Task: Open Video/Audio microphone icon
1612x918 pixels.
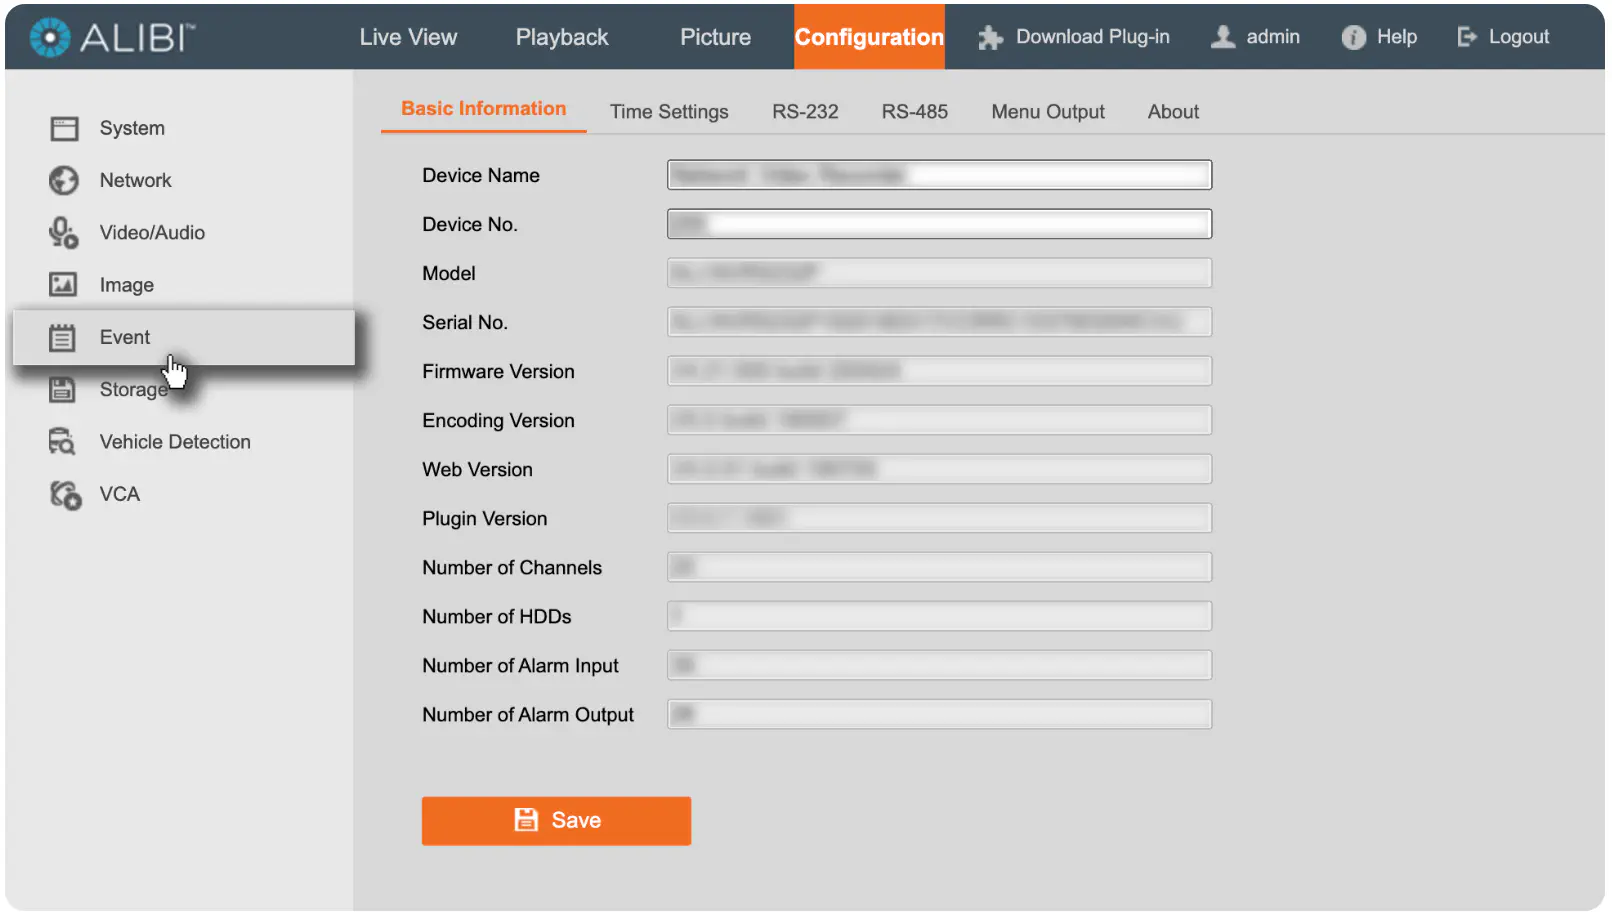Action: coord(64,233)
